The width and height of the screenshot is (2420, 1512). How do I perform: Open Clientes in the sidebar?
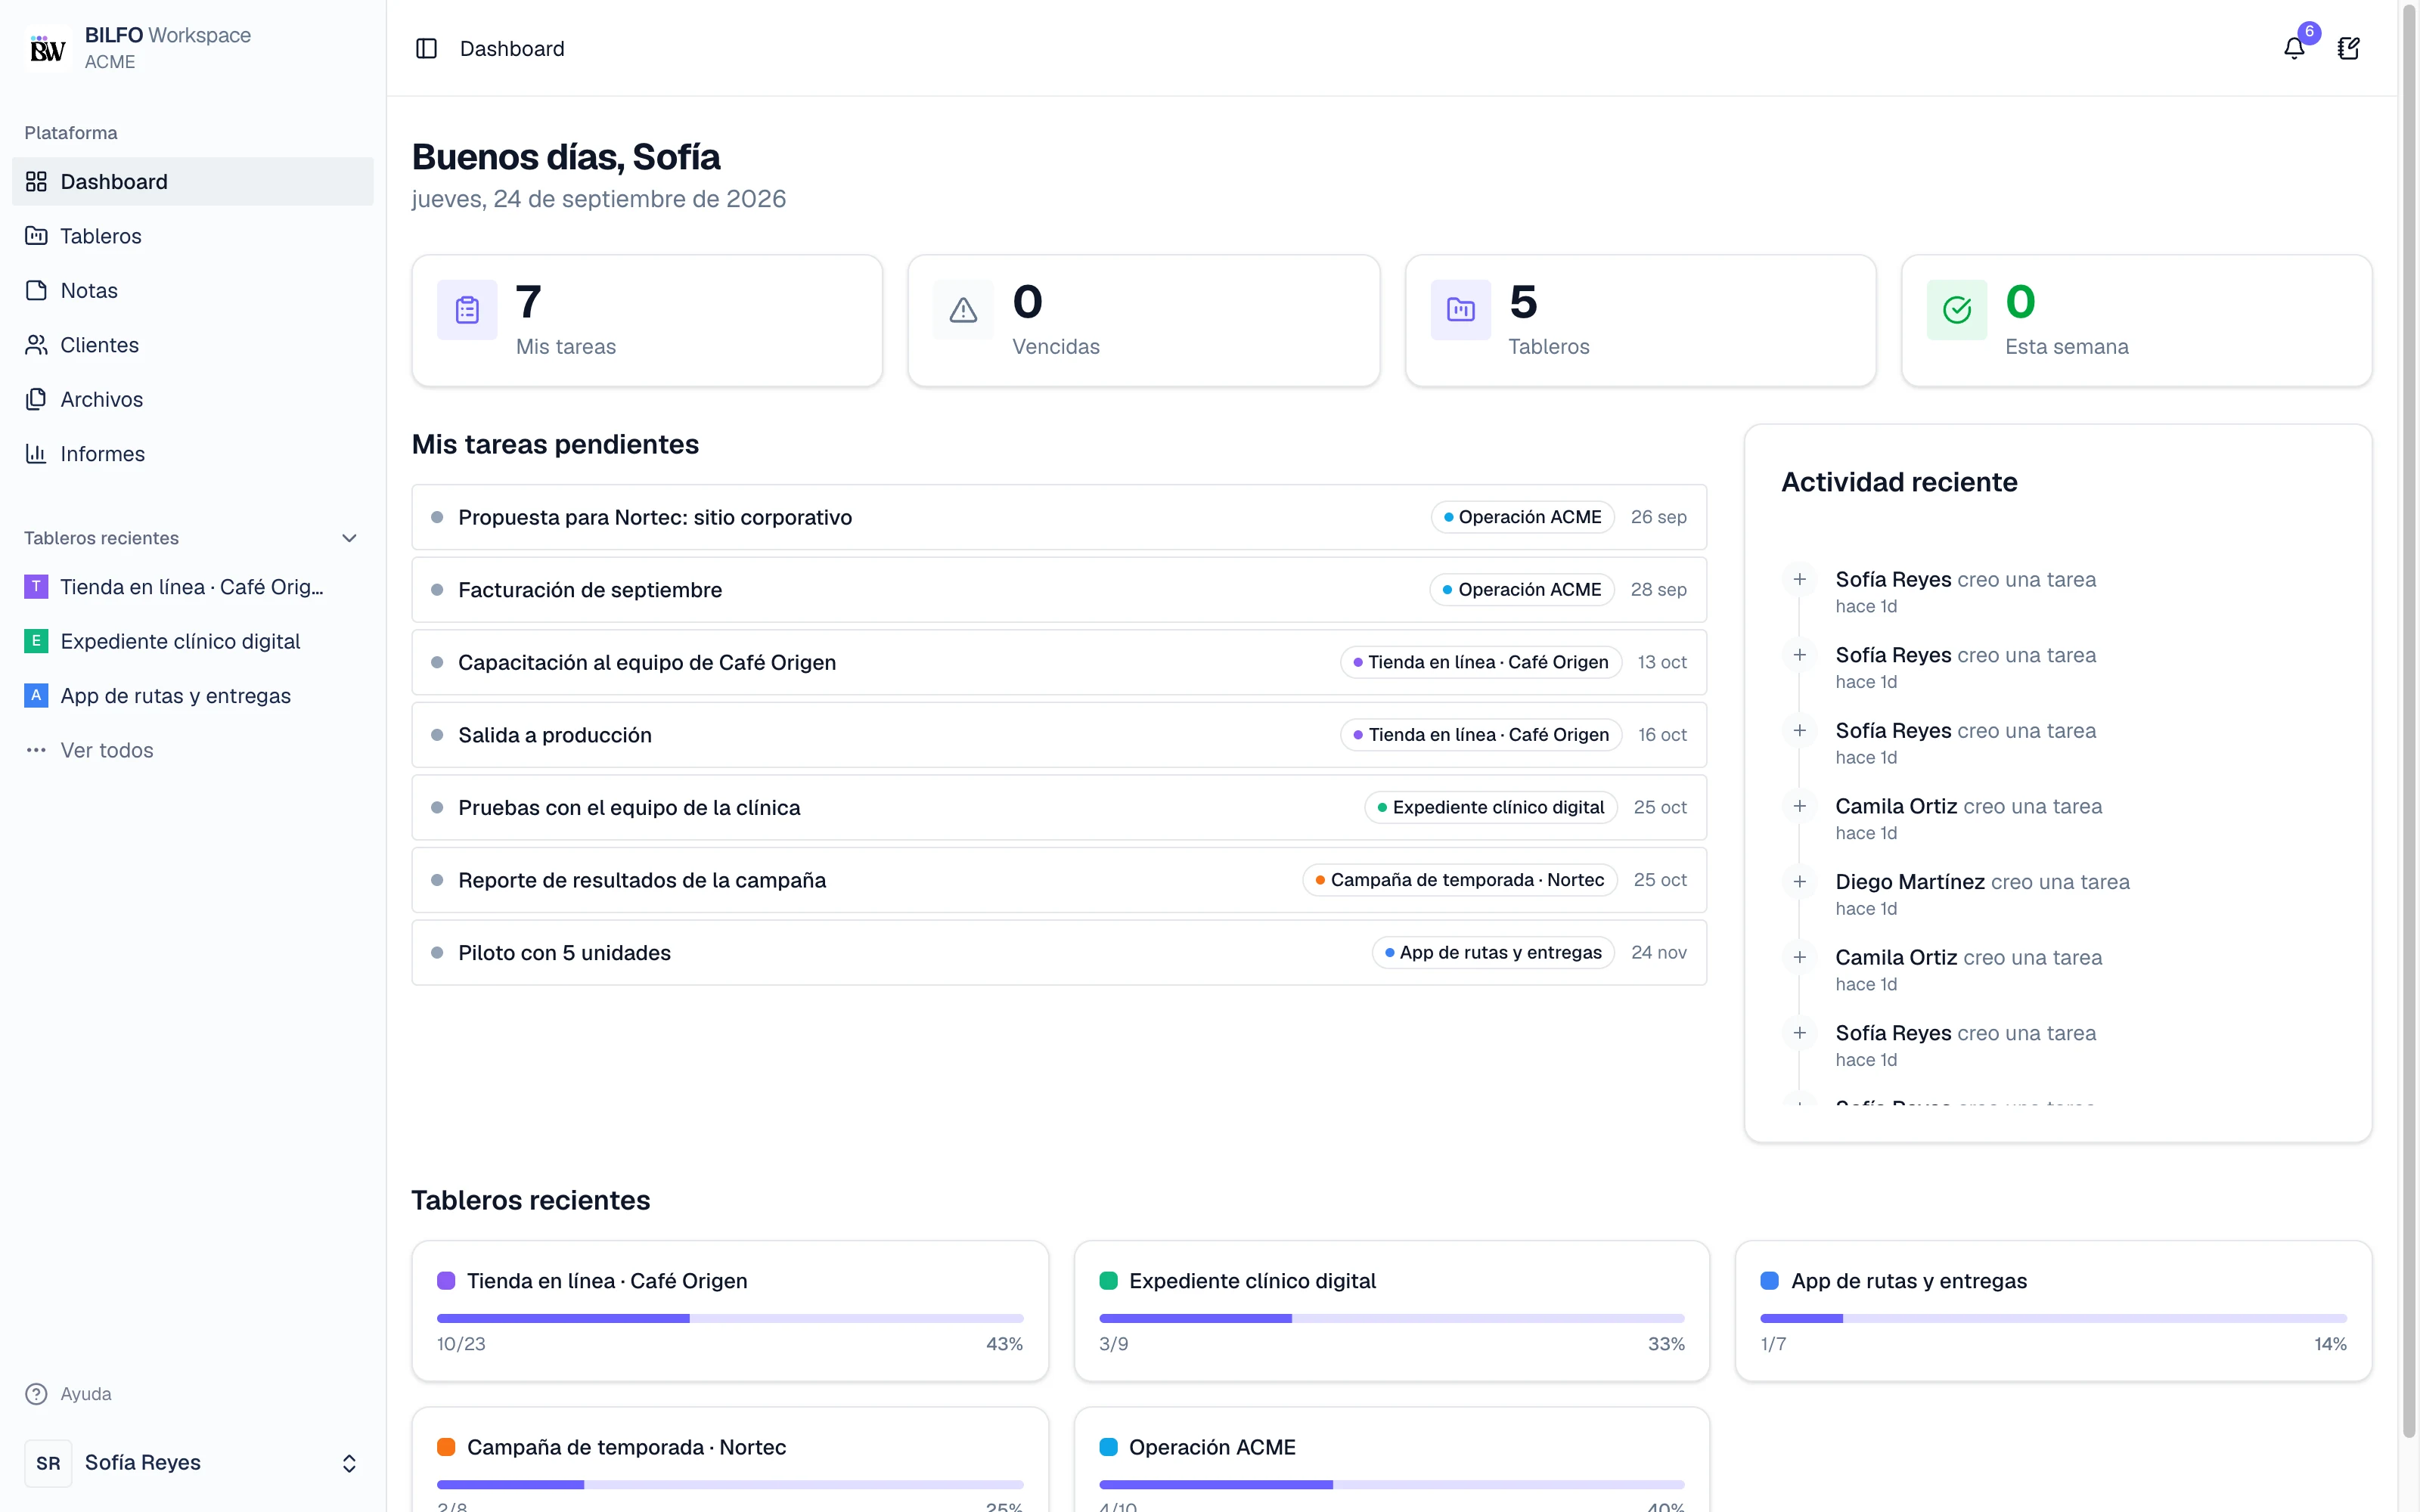click(x=193, y=345)
